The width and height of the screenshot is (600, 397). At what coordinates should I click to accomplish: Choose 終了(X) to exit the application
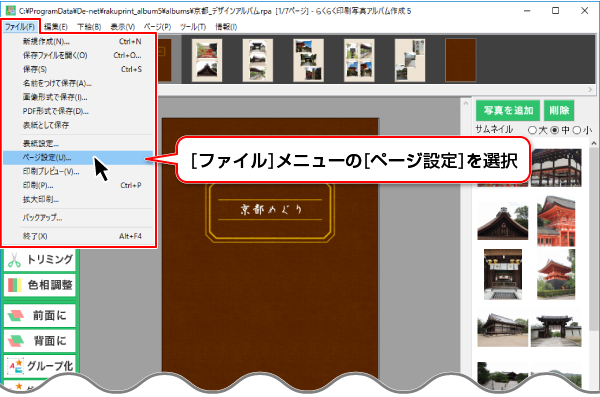coord(78,236)
